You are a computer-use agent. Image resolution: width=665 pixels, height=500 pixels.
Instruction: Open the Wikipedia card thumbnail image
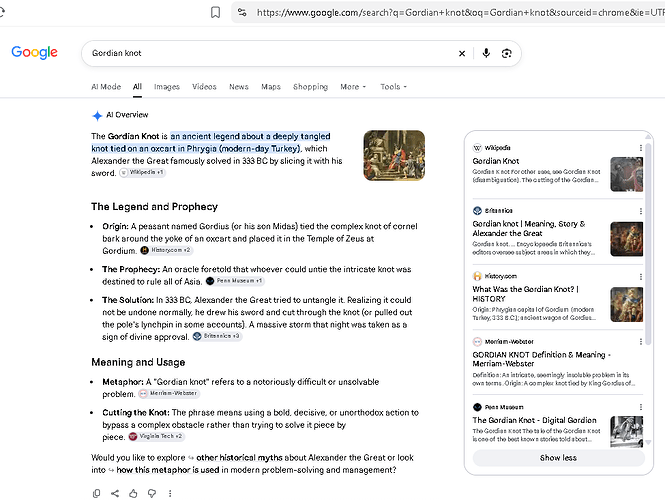(x=626, y=174)
